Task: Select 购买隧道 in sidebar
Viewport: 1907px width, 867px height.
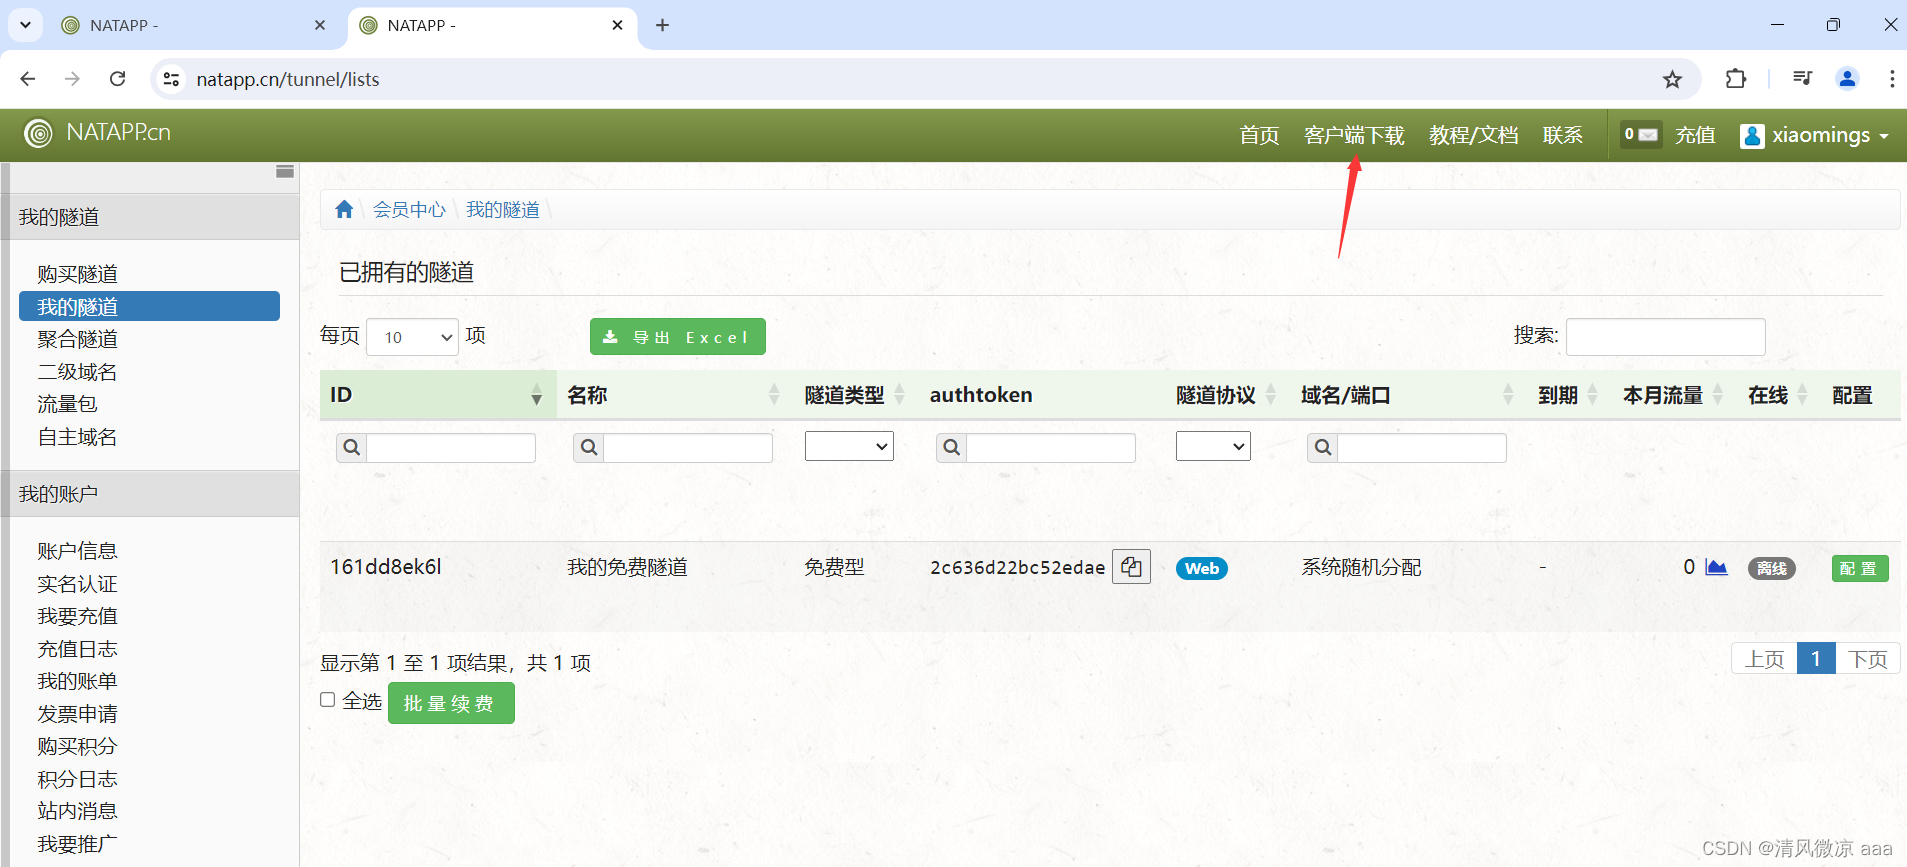Action: click(78, 274)
